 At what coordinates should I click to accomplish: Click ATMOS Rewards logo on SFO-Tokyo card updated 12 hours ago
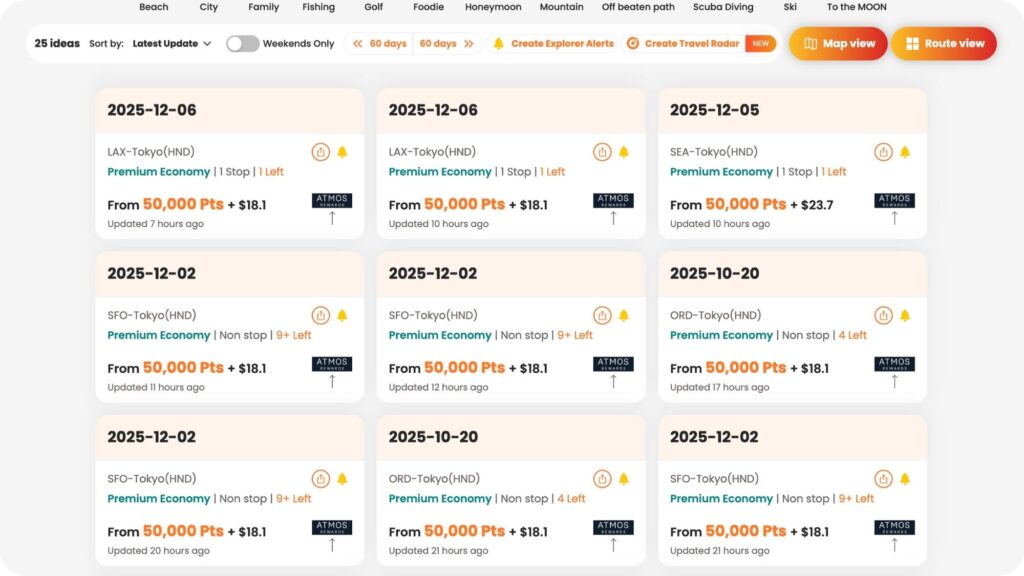point(613,364)
